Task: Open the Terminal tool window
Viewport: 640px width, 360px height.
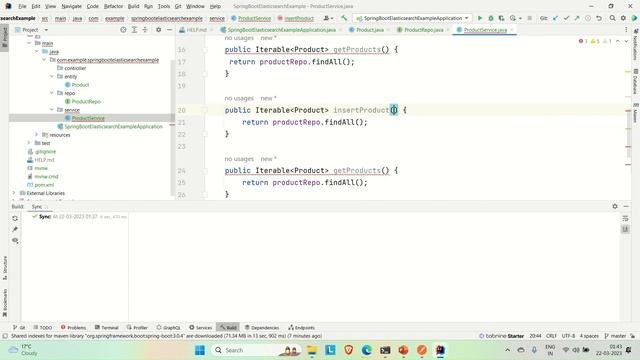Action: point(107,327)
